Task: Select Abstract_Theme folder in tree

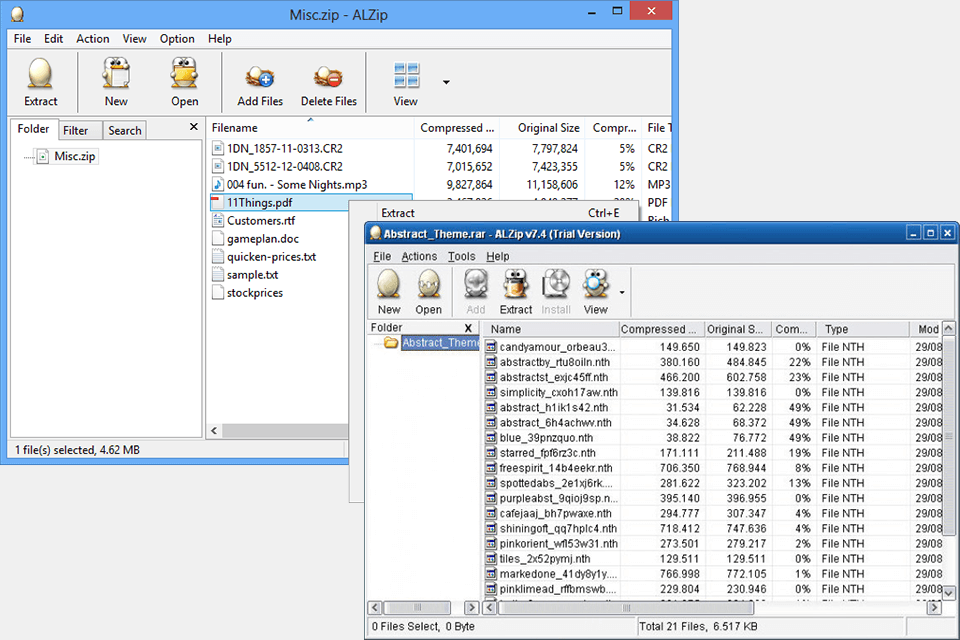Action: (440, 342)
